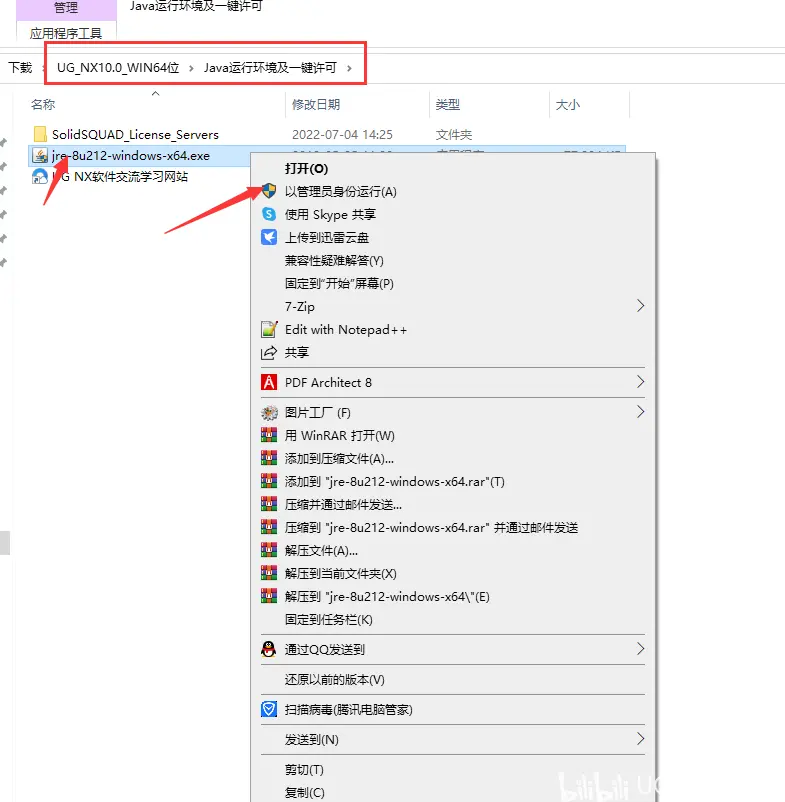Open chevron after UG_NX10.0_WIN64位 in address bar
The image size is (785, 802).
click(191, 68)
